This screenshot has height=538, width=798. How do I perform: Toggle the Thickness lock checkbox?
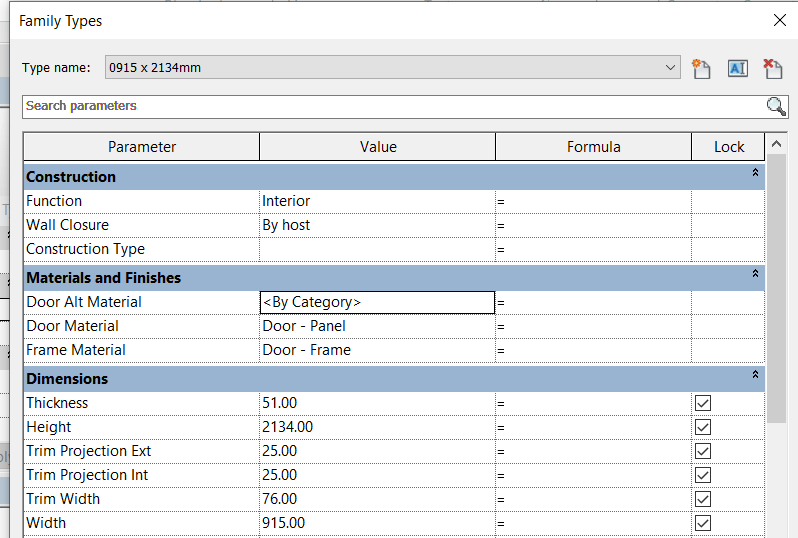point(703,403)
